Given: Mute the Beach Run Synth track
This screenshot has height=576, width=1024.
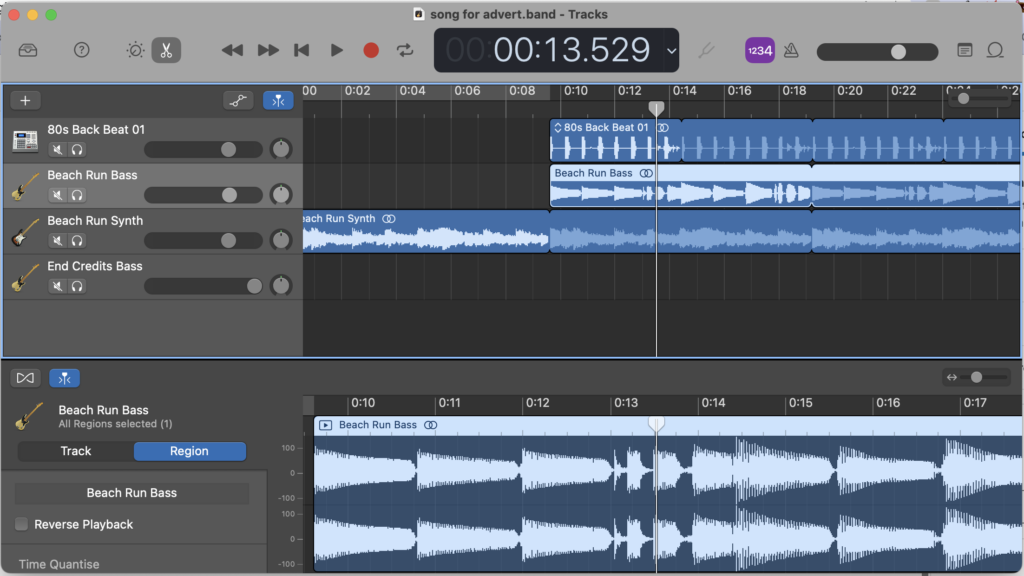Looking at the screenshot, I should pyautogui.click(x=57, y=241).
